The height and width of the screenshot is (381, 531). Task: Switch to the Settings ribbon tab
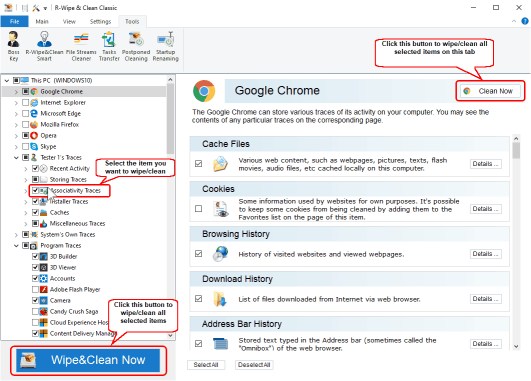pos(100,21)
